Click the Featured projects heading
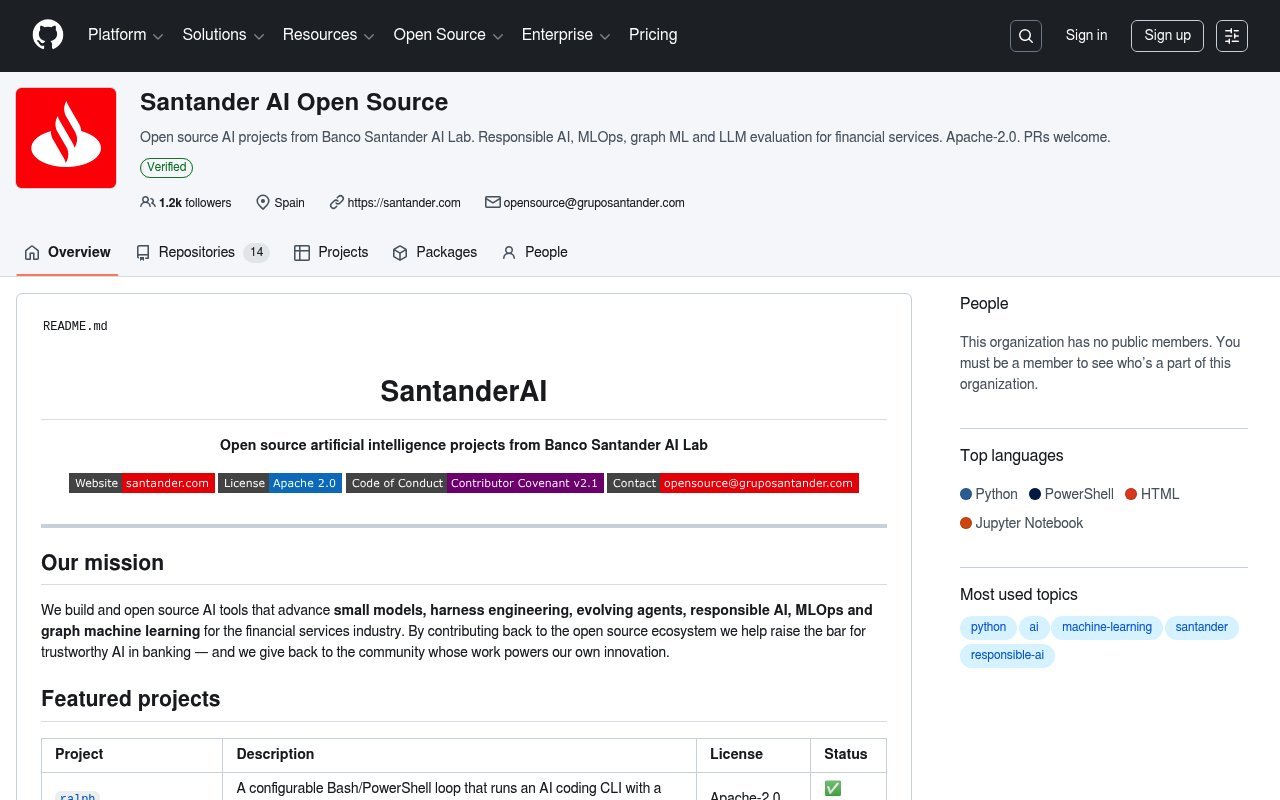The height and width of the screenshot is (800, 1280). tap(131, 699)
